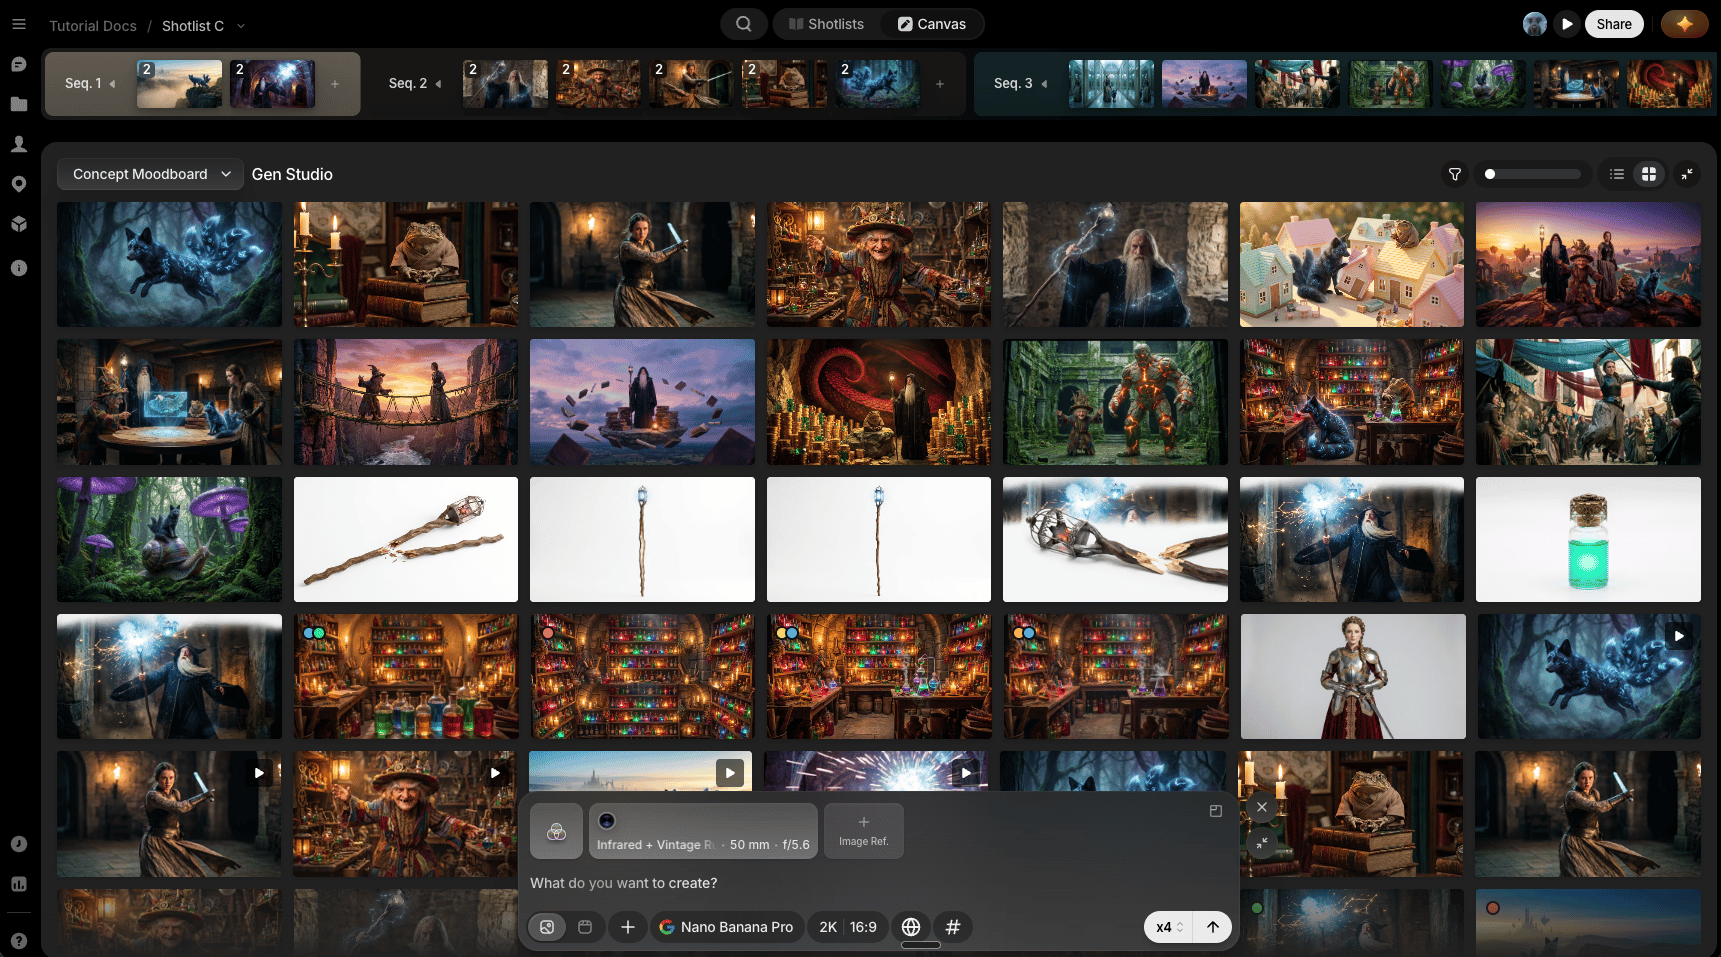Open the AI sparkle assistant button
The width and height of the screenshot is (1721, 957).
click(x=1685, y=24)
